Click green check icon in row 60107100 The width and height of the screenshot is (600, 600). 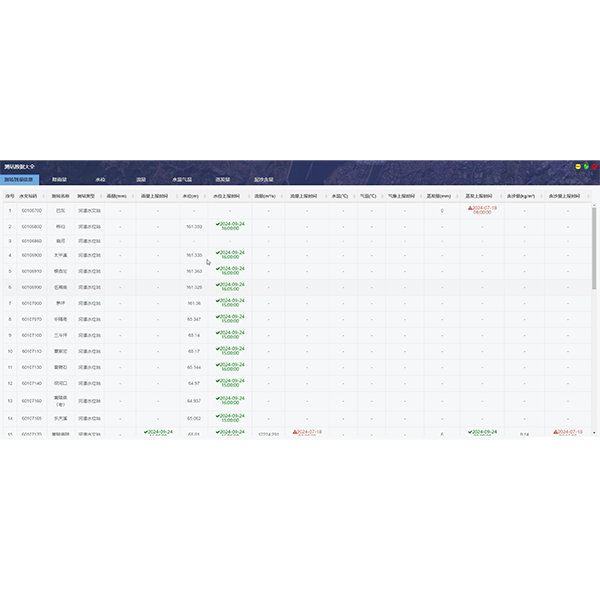(218, 333)
